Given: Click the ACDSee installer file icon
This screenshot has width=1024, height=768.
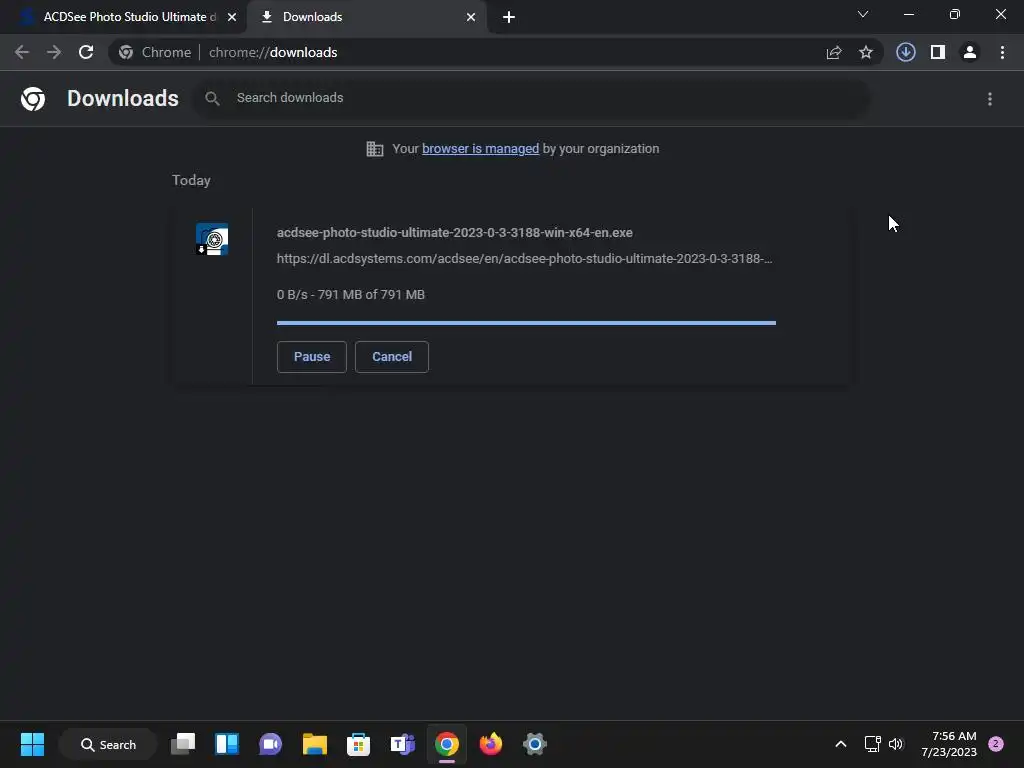Looking at the screenshot, I should 212,239.
